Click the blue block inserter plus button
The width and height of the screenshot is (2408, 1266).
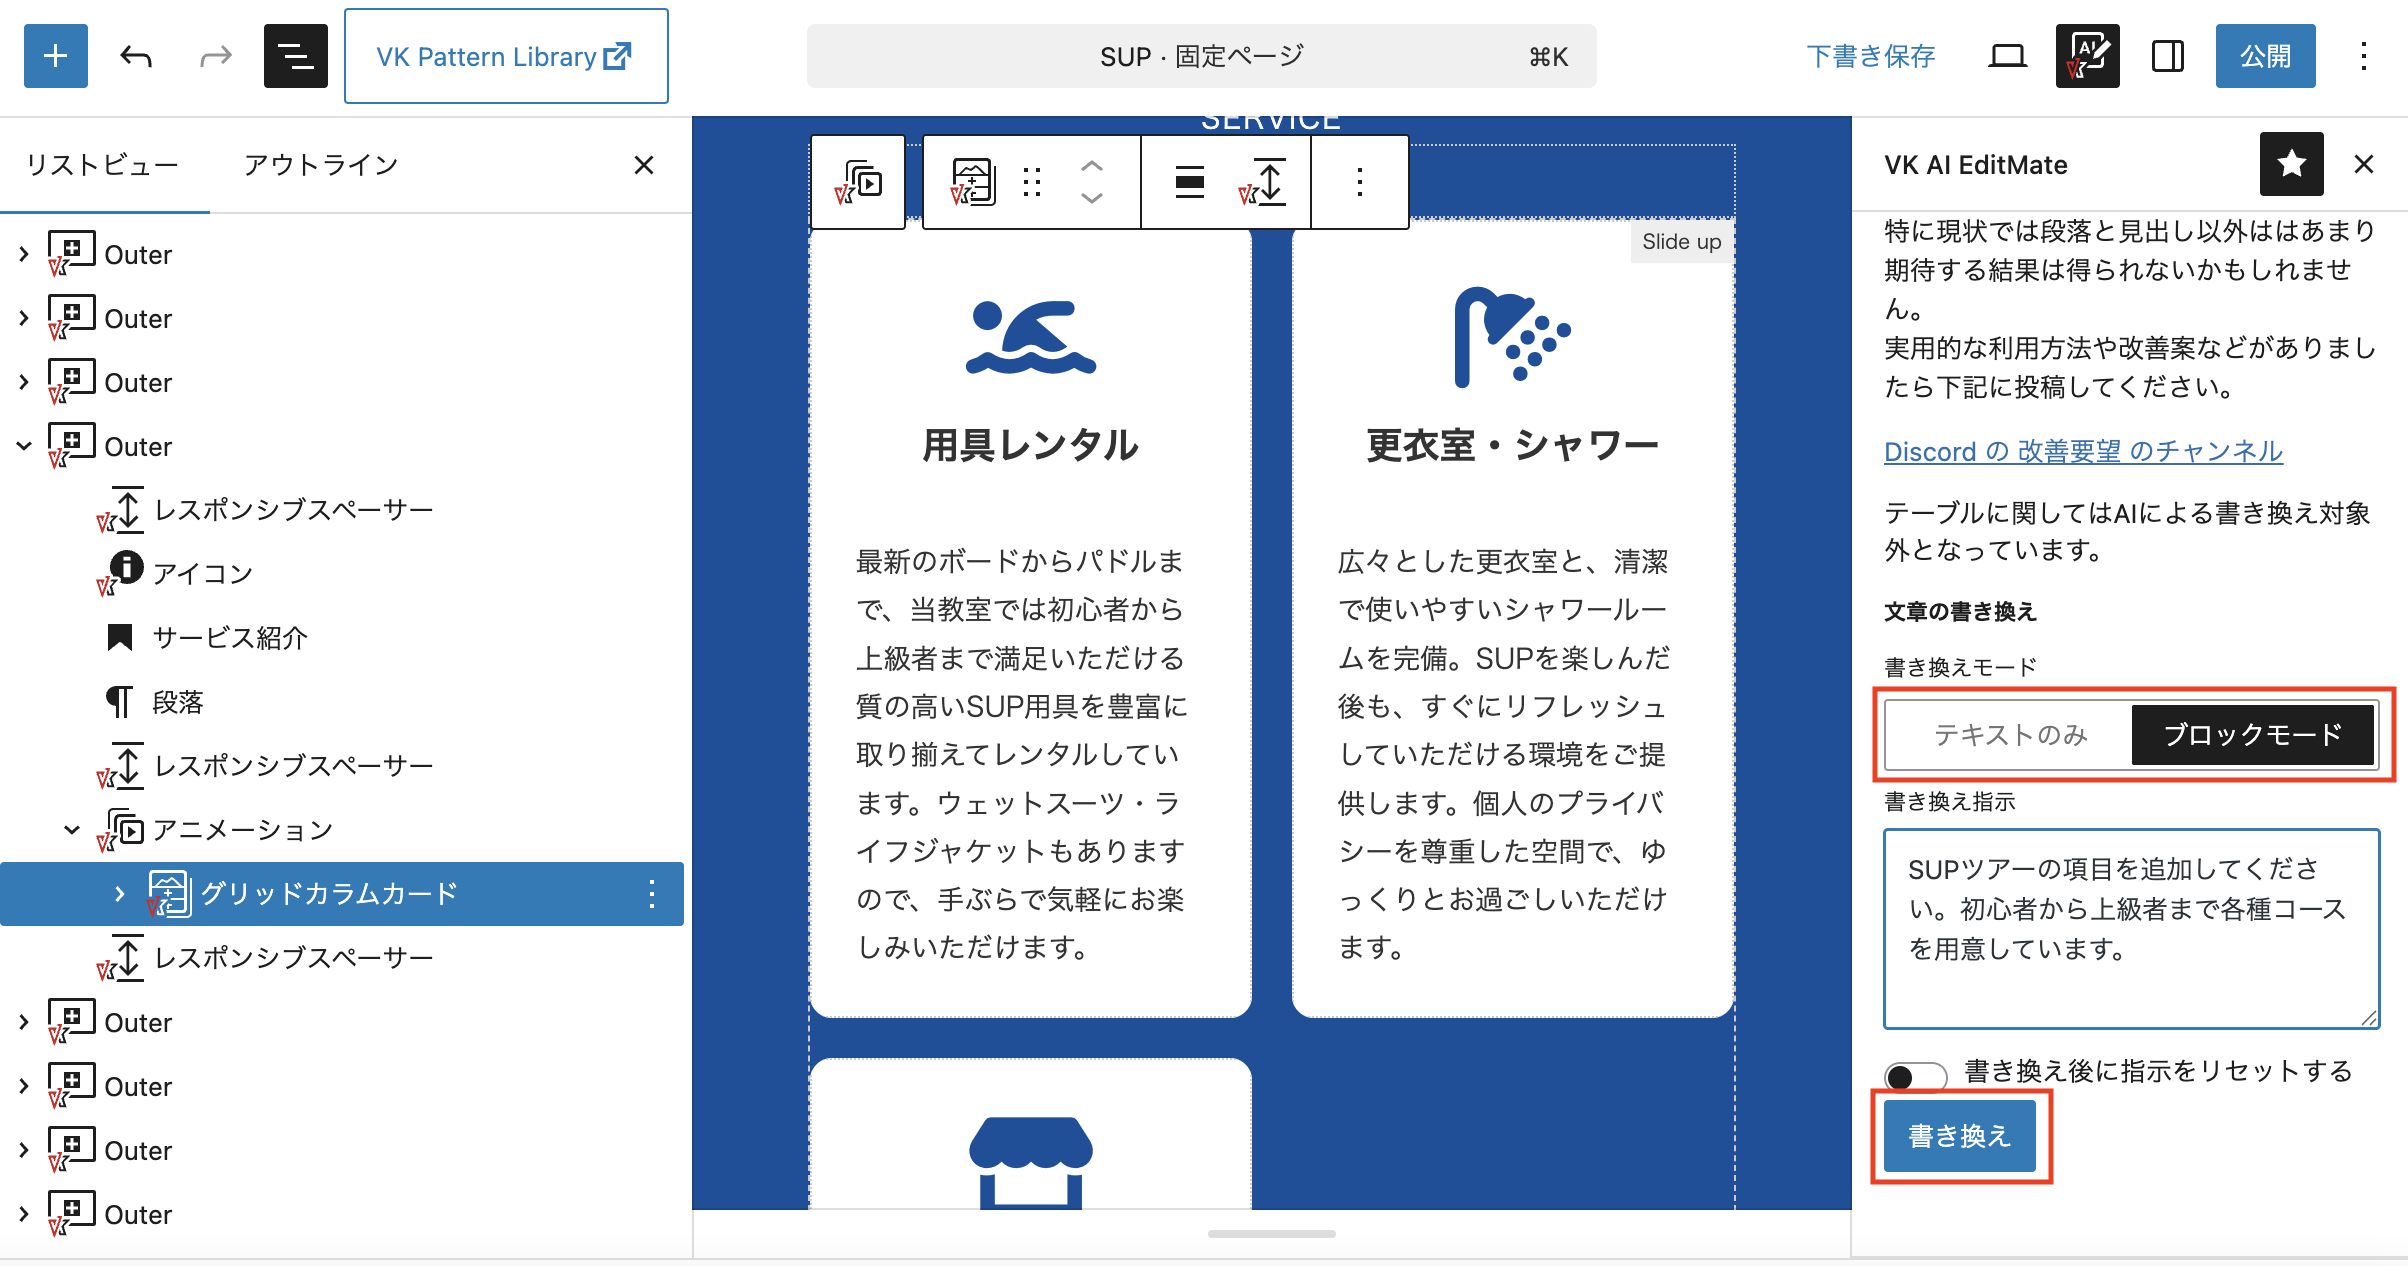tap(56, 56)
